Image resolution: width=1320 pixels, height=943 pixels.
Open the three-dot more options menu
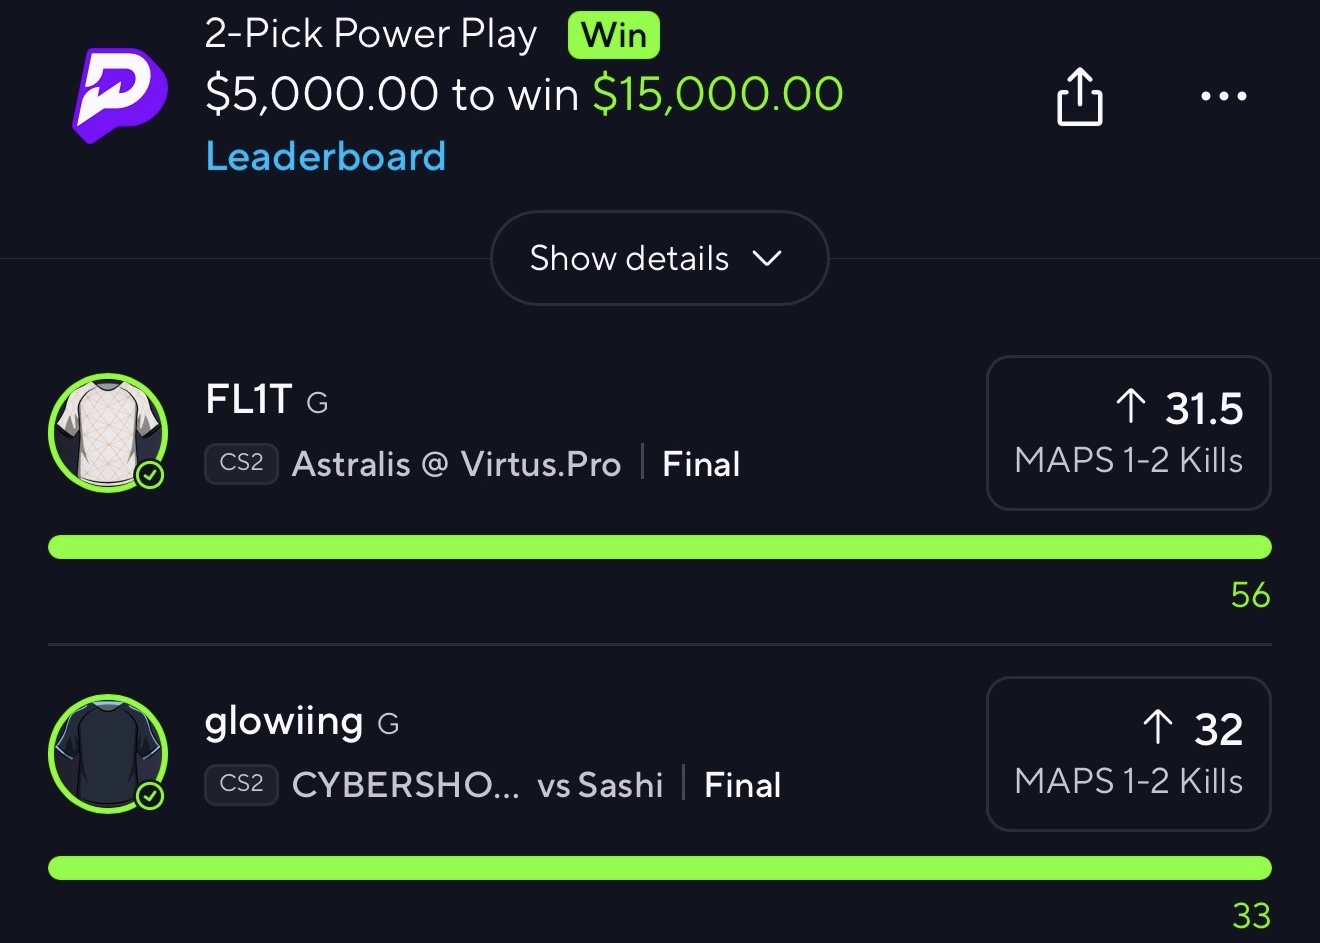1223,97
